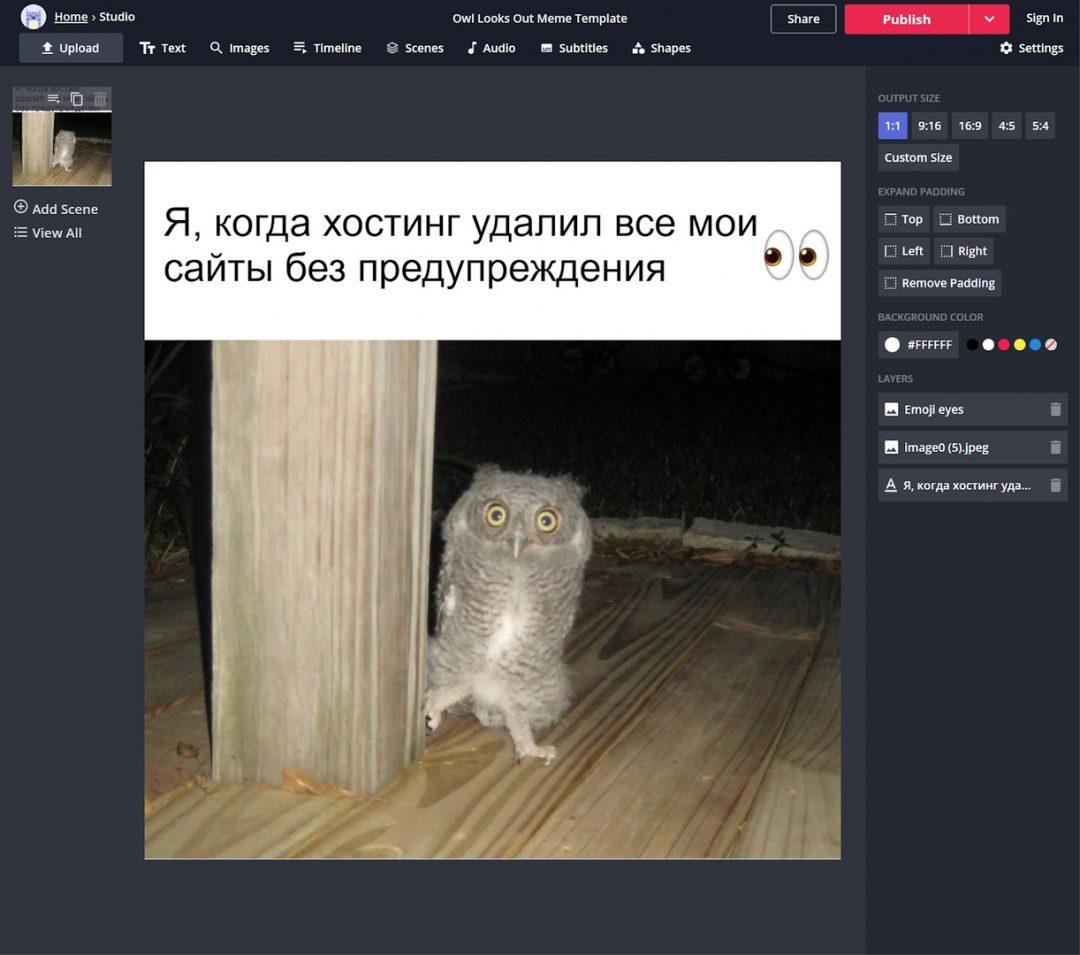Viewport: 1080px width, 955px height.
Task: Duplicate the scene using the copy icon on thumbnail
Action: click(x=76, y=99)
